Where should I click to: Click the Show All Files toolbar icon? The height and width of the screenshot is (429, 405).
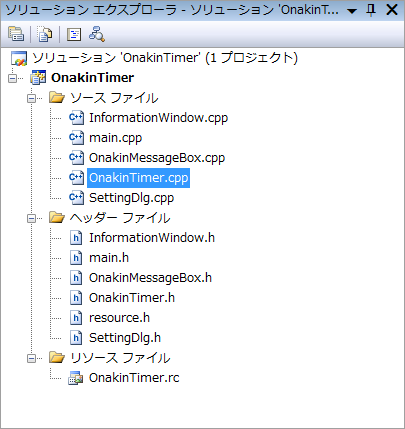click(x=44, y=34)
